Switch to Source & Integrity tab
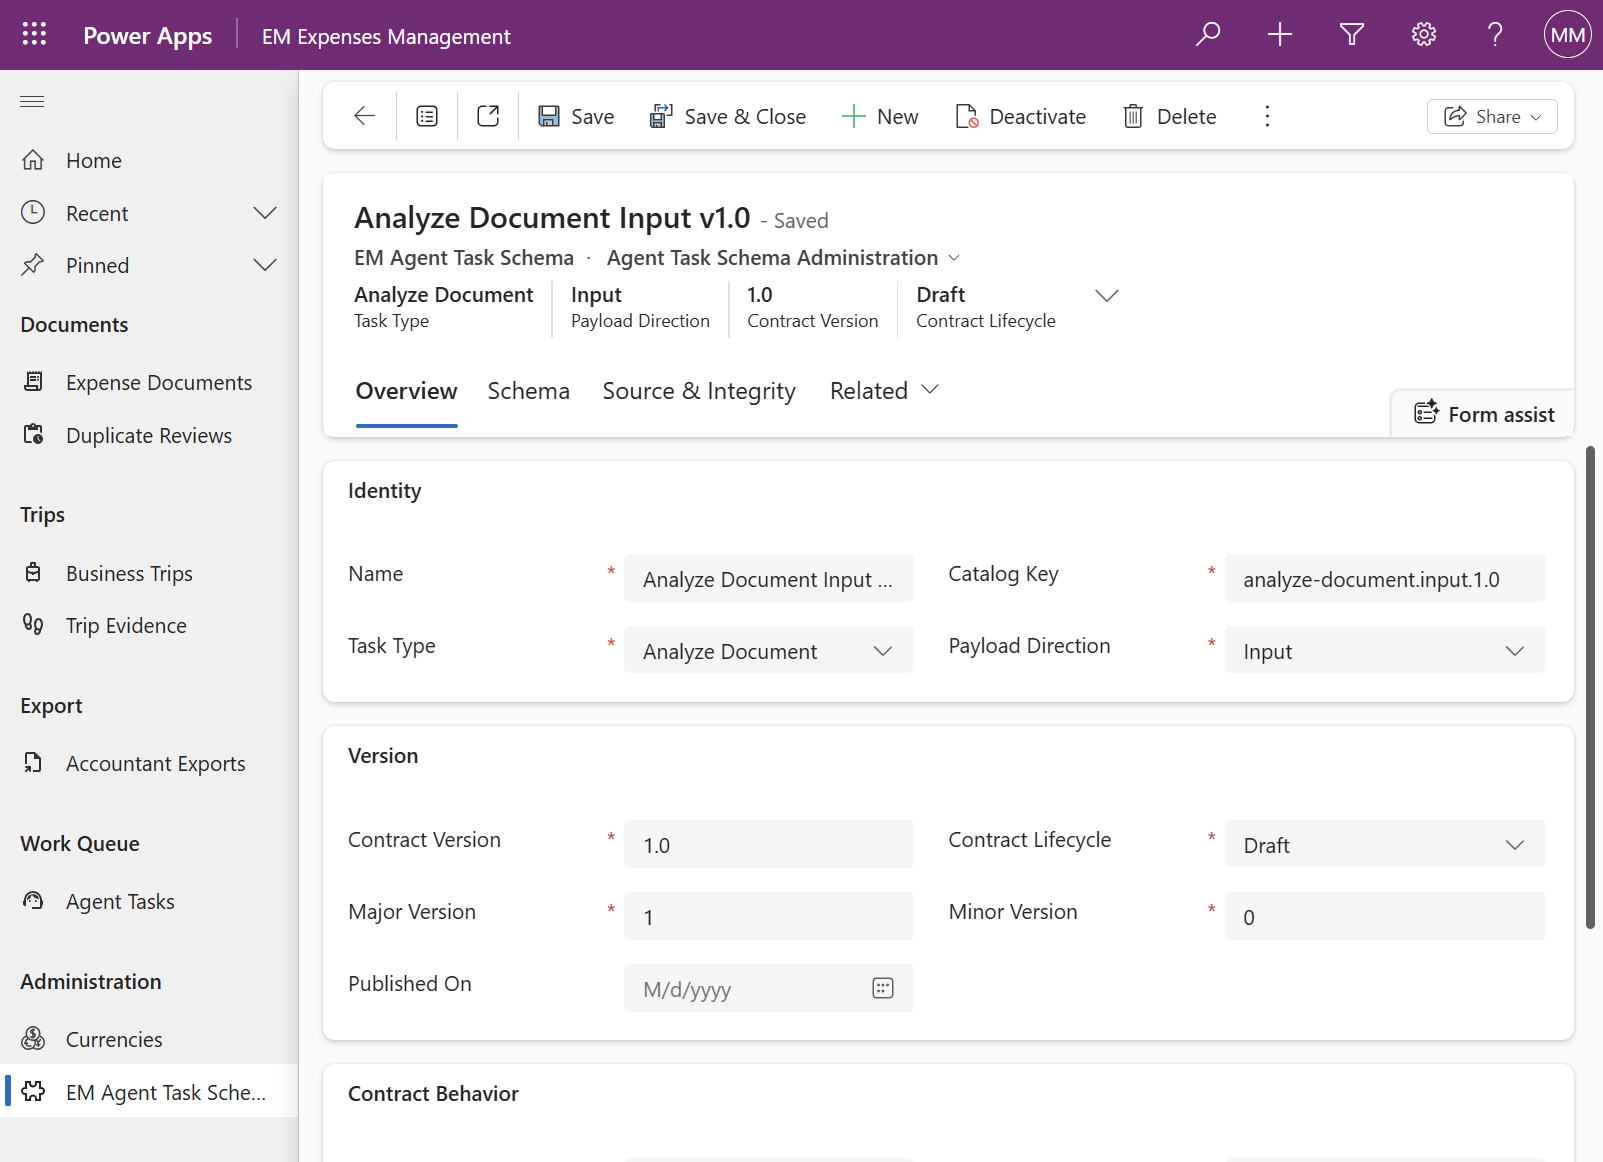The height and width of the screenshot is (1162, 1603). pyautogui.click(x=699, y=391)
